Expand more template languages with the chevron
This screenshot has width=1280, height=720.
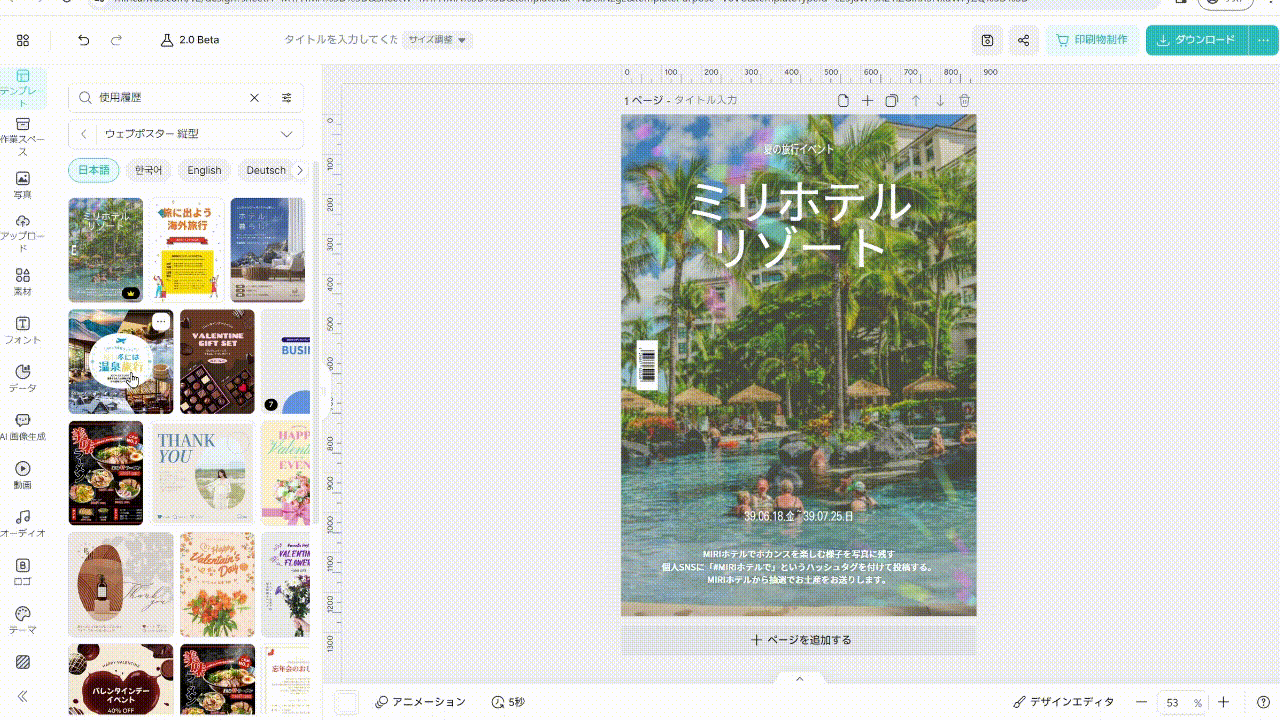pos(299,170)
